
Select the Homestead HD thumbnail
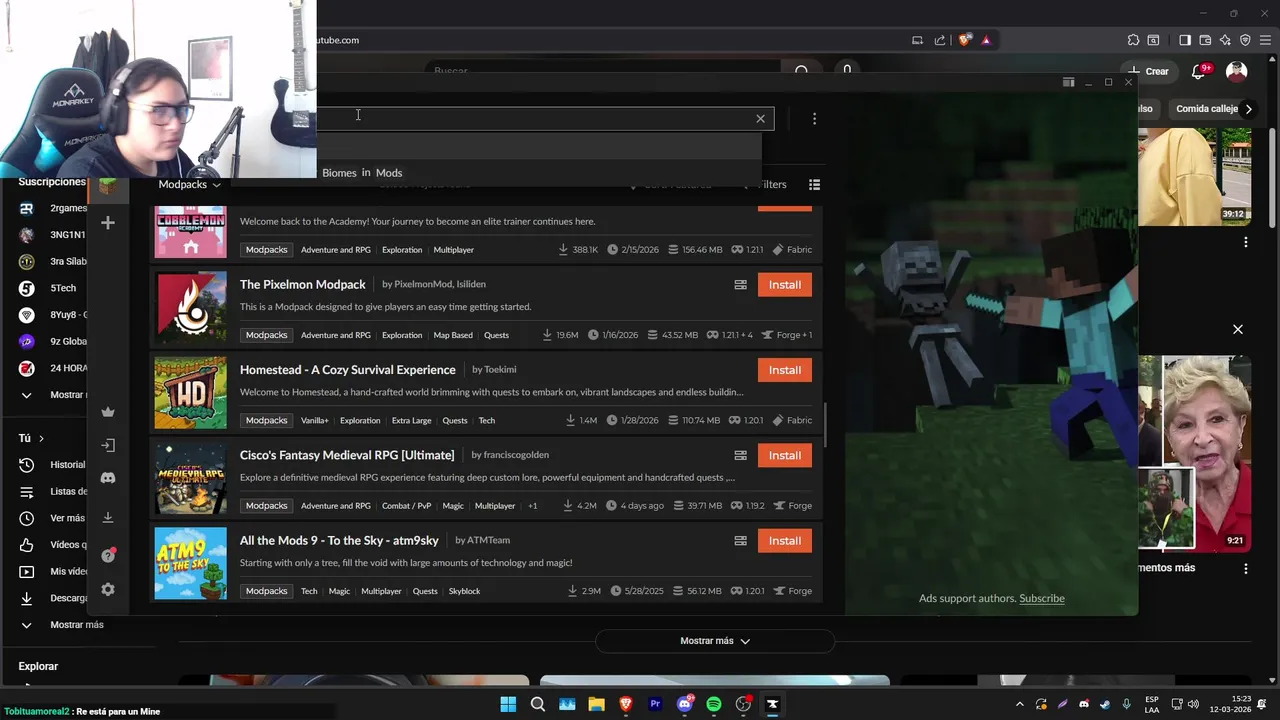coord(190,392)
